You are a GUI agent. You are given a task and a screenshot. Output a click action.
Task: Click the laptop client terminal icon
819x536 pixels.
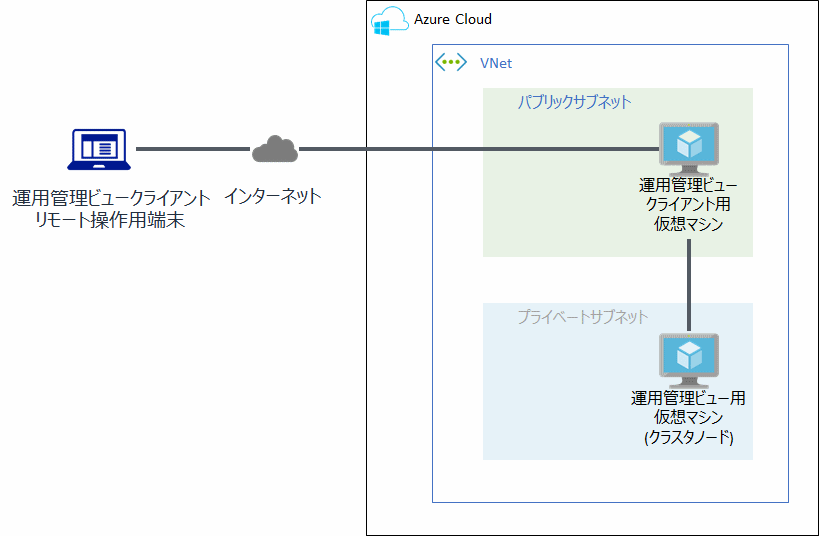[x=96, y=150]
